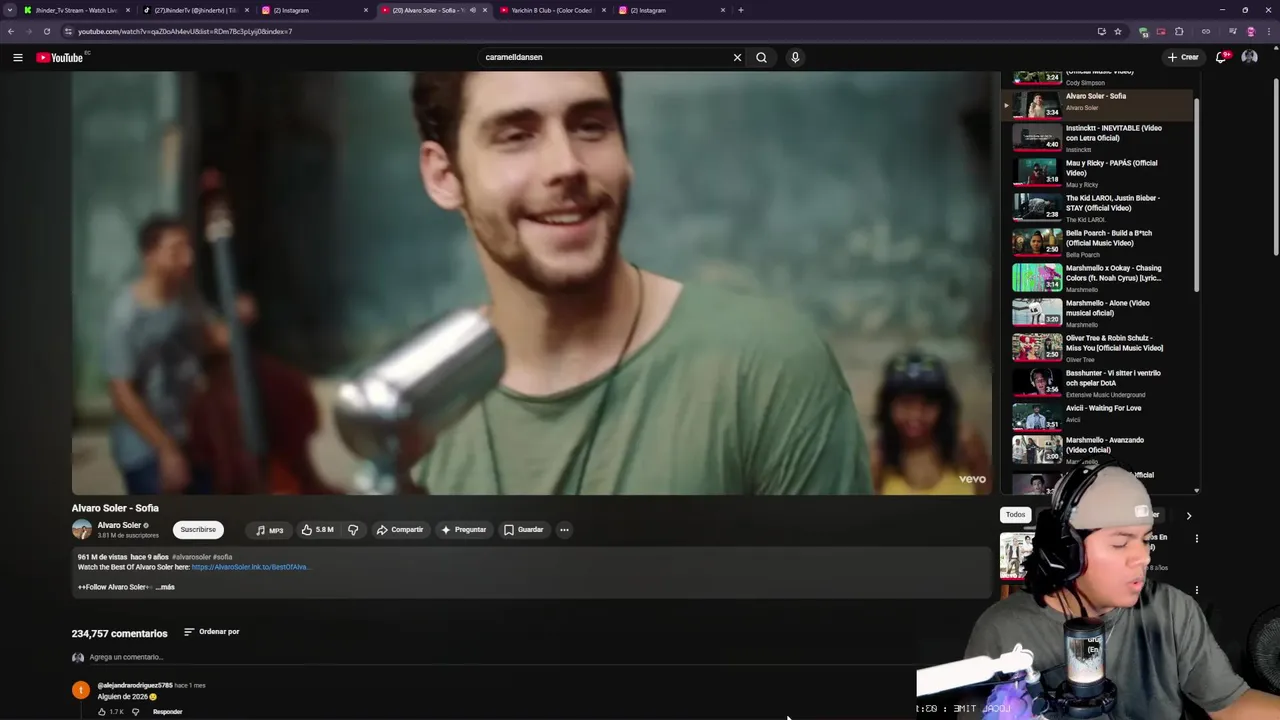This screenshot has width=1280, height=720.
Task: Start voice search with microphone icon
Action: click(x=795, y=57)
